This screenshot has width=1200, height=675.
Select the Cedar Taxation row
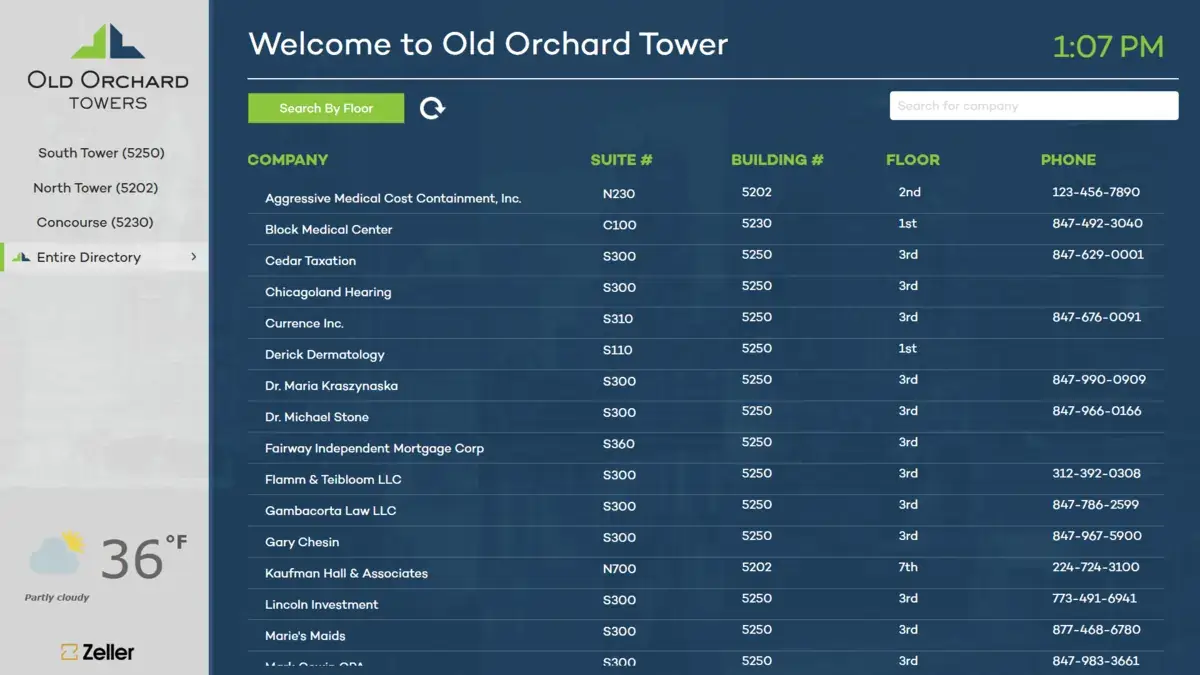pos(310,261)
